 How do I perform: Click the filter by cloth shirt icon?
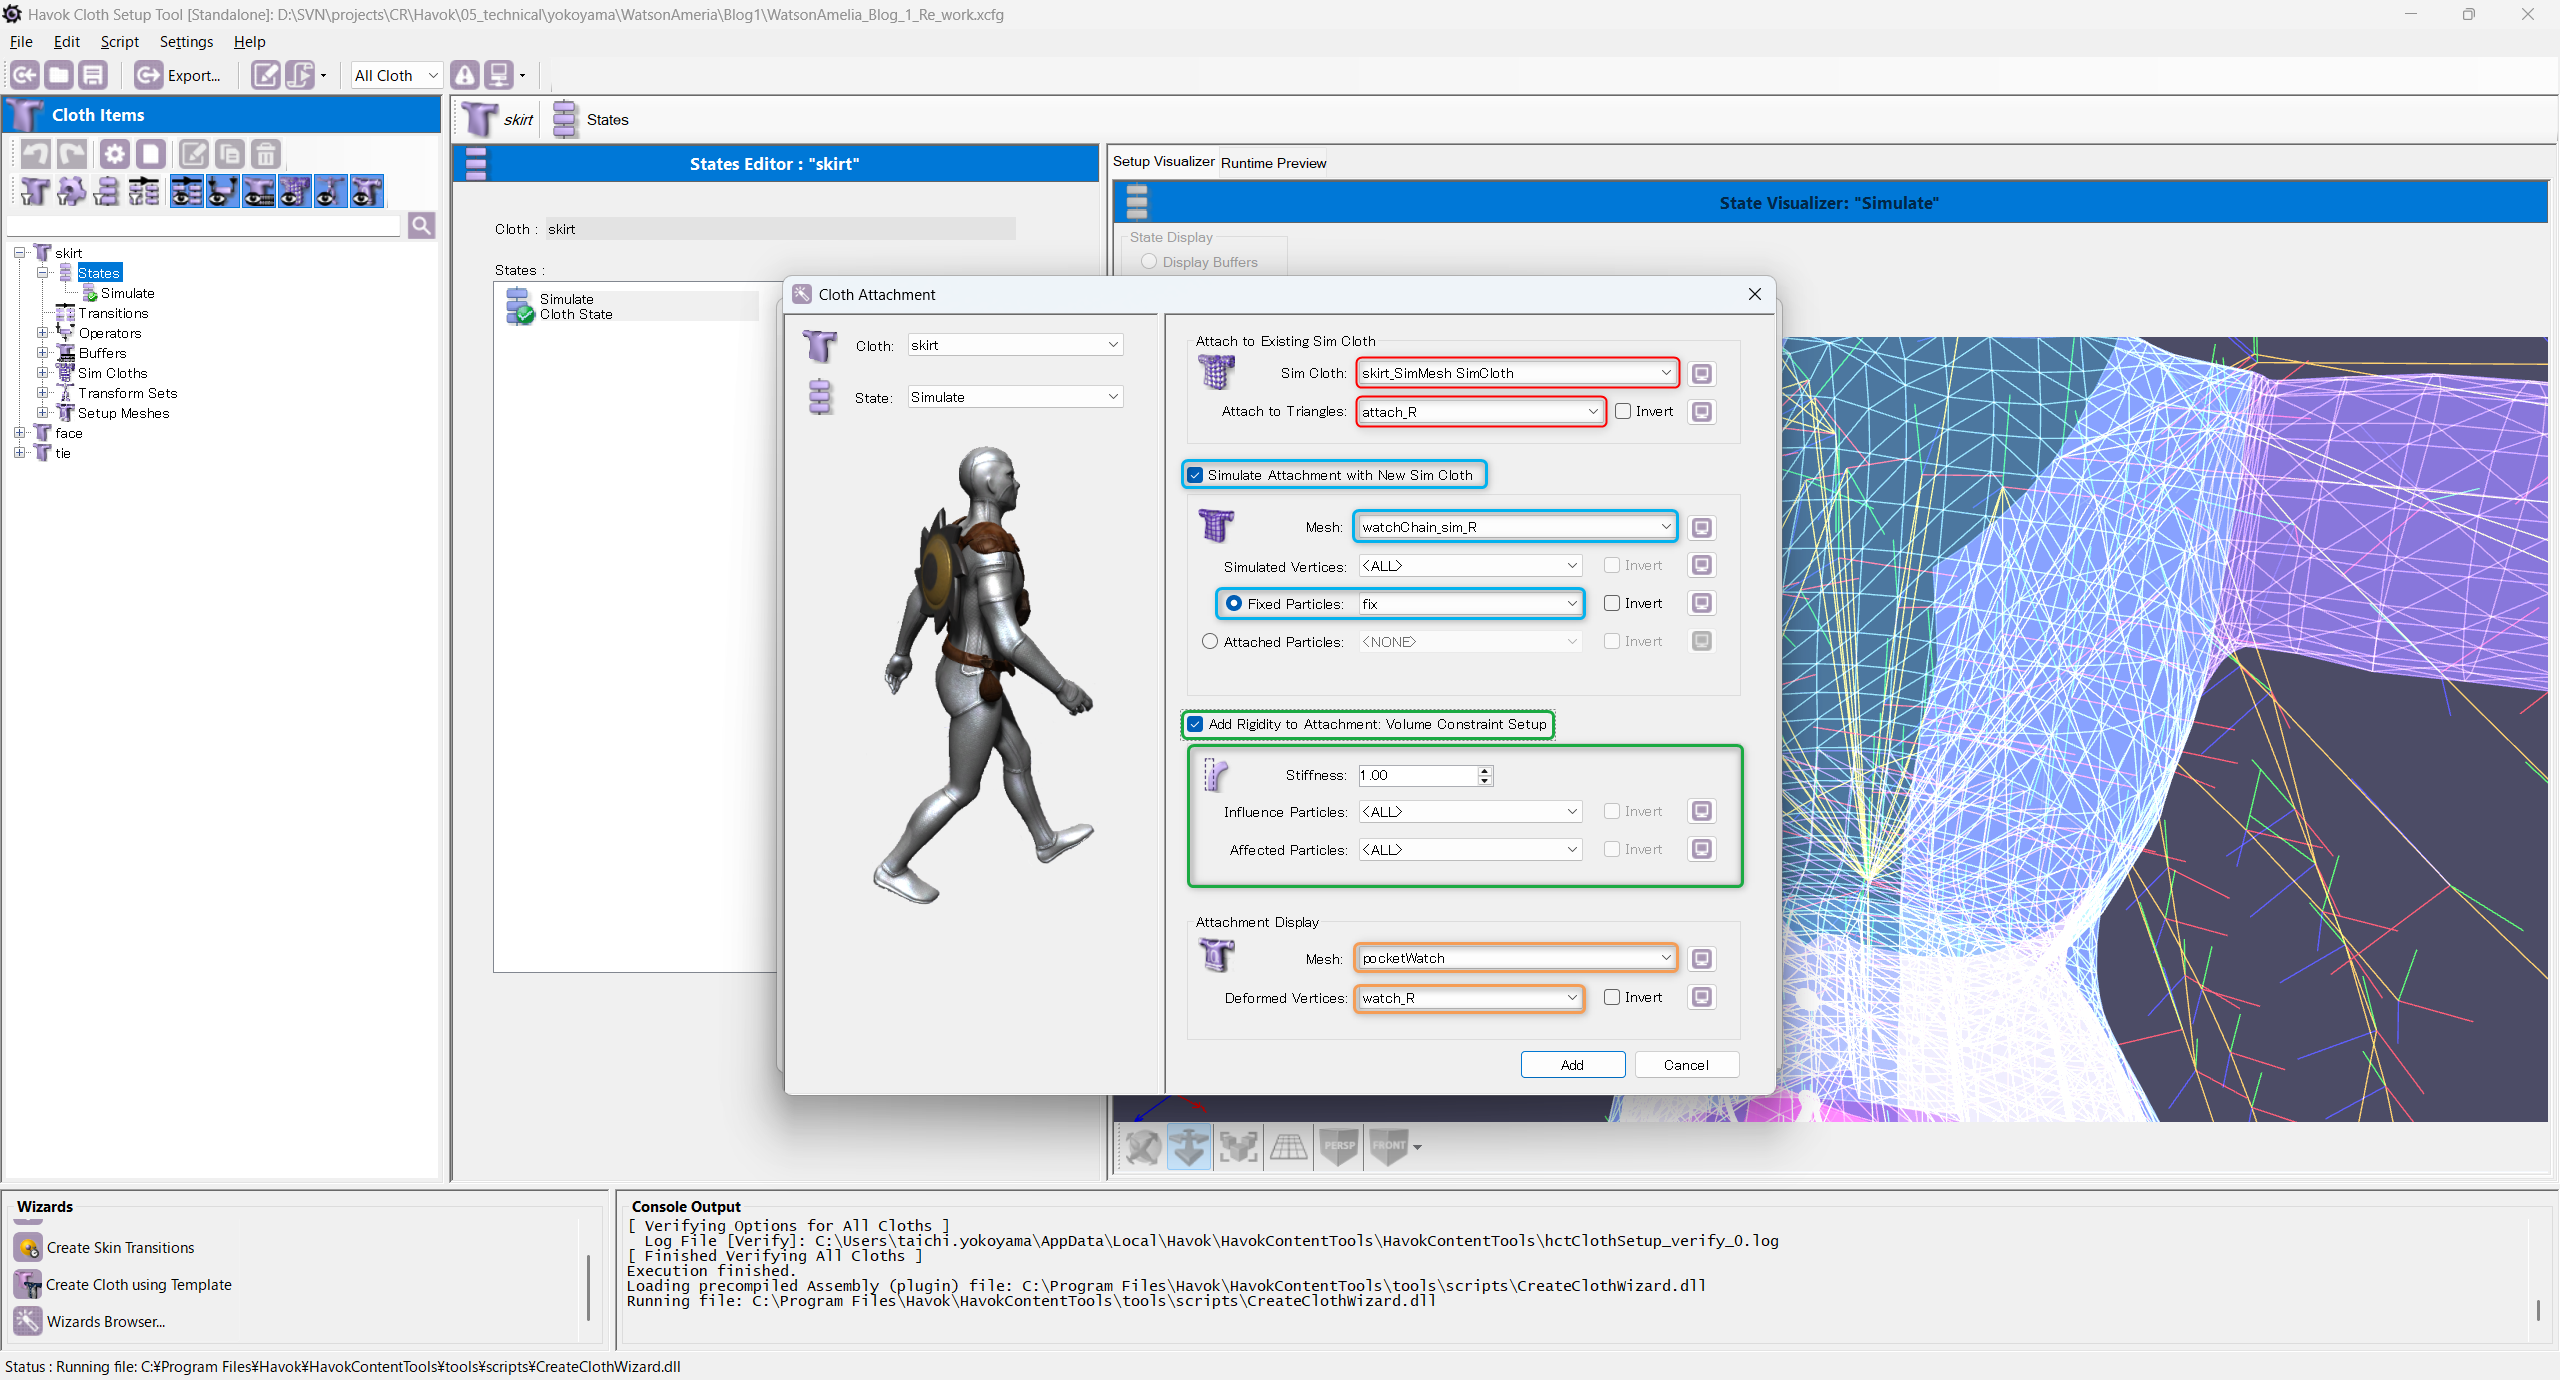pos(34,191)
